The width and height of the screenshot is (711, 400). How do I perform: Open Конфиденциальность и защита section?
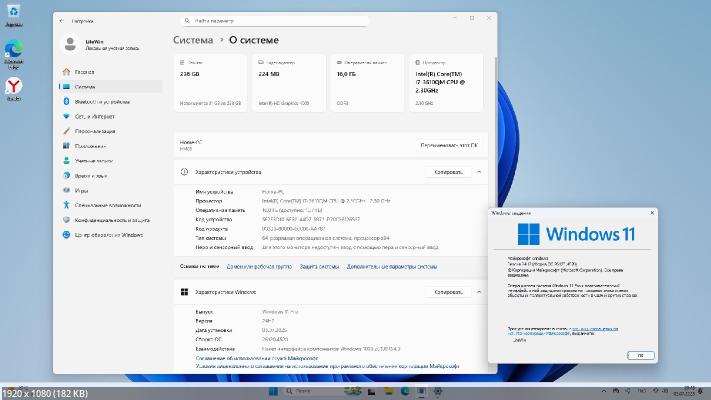tap(111, 220)
